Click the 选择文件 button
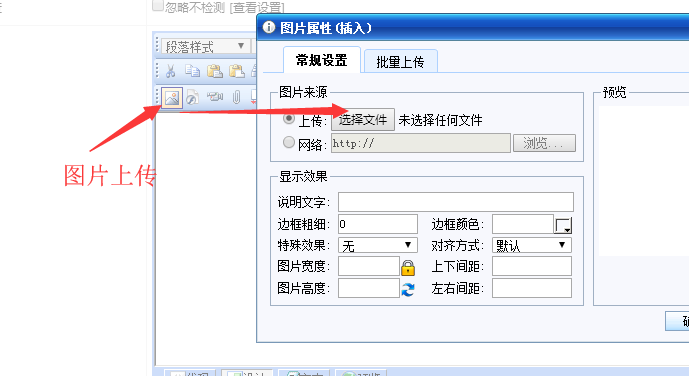The height and width of the screenshot is (376, 689). pyautogui.click(x=363, y=119)
